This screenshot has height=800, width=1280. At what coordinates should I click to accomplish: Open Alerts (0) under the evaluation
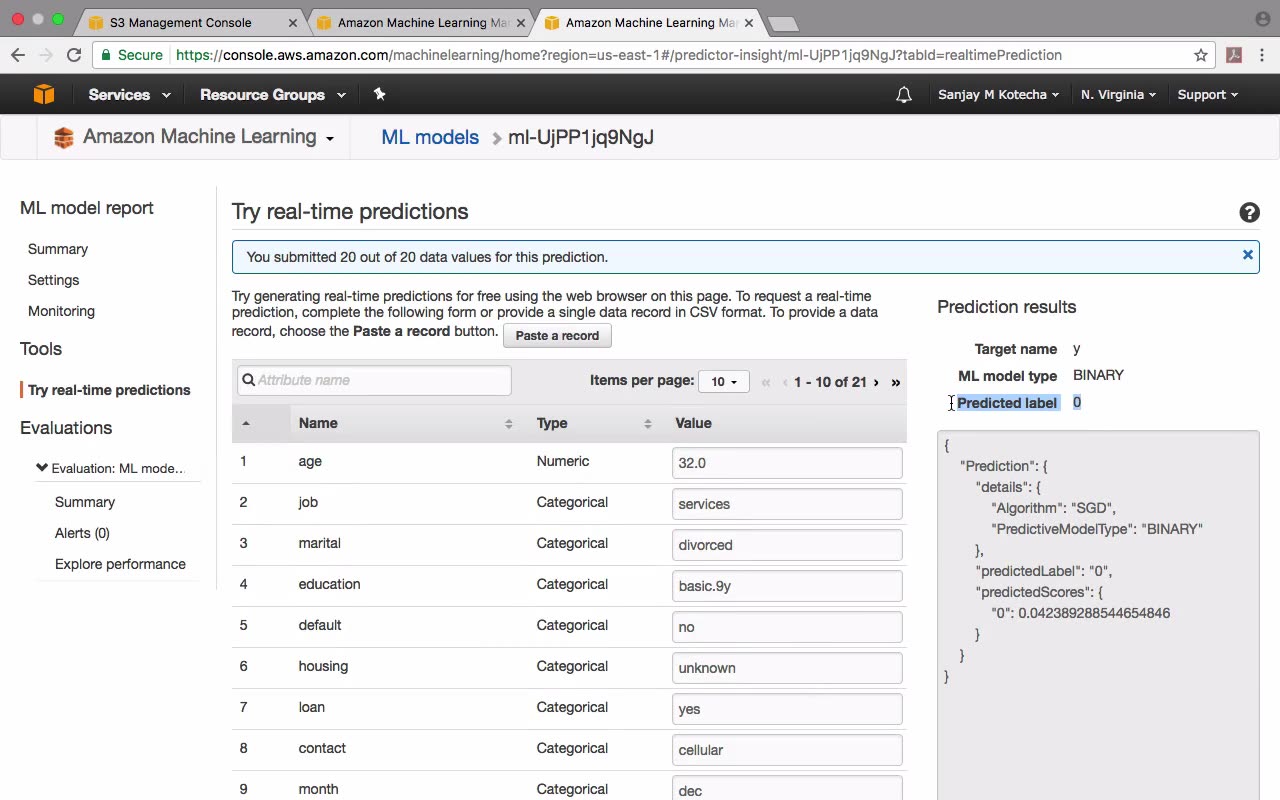[x=82, y=533]
